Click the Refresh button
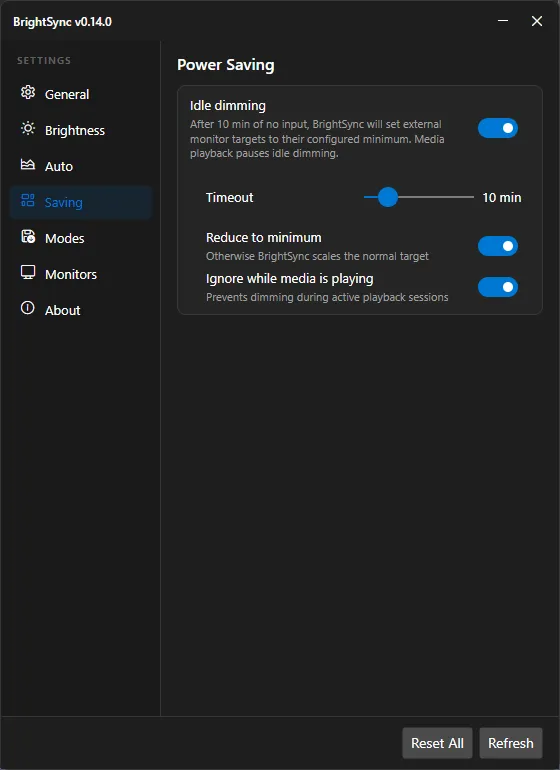Screen dimensions: 560x770 click(511, 743)
